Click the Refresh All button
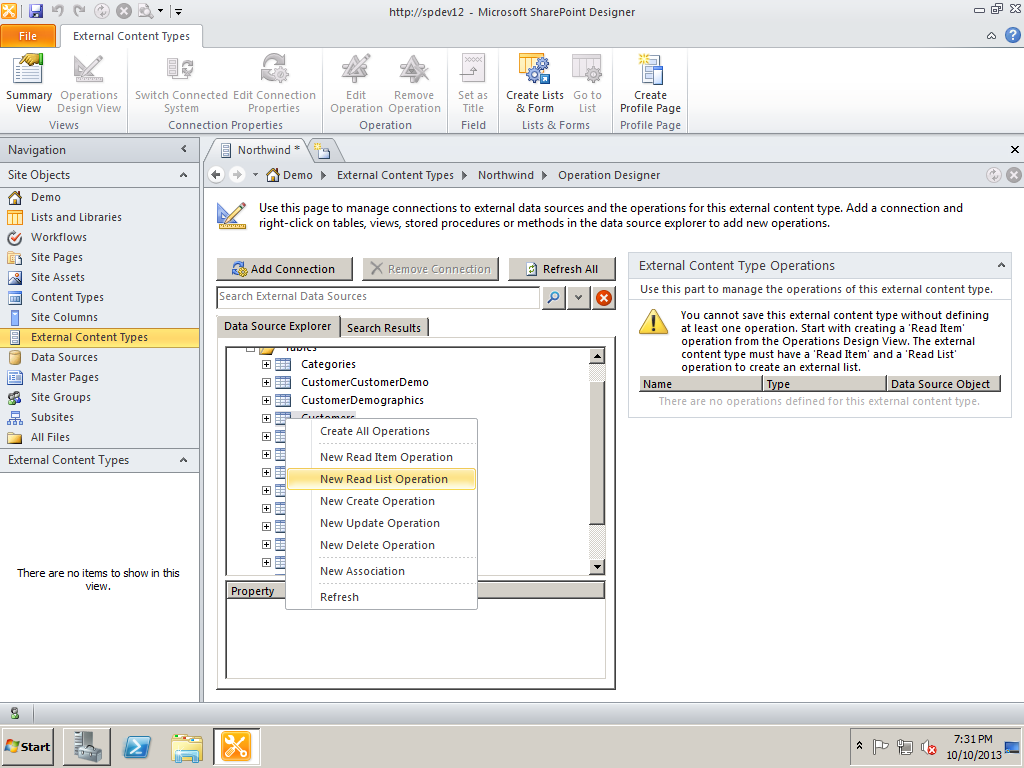The width and height of the screenshot is (1024, 768). (562, 269)
